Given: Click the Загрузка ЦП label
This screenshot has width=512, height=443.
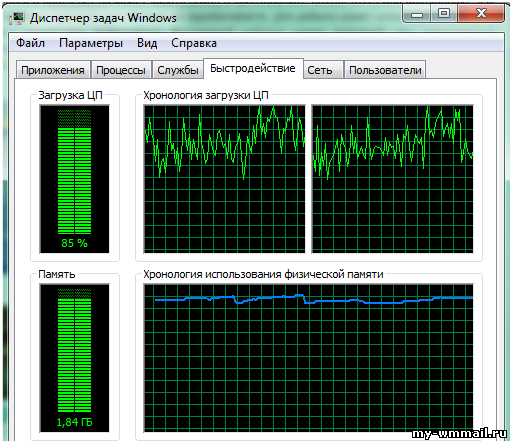Looking at the screenshot, I should click(70, 95).
